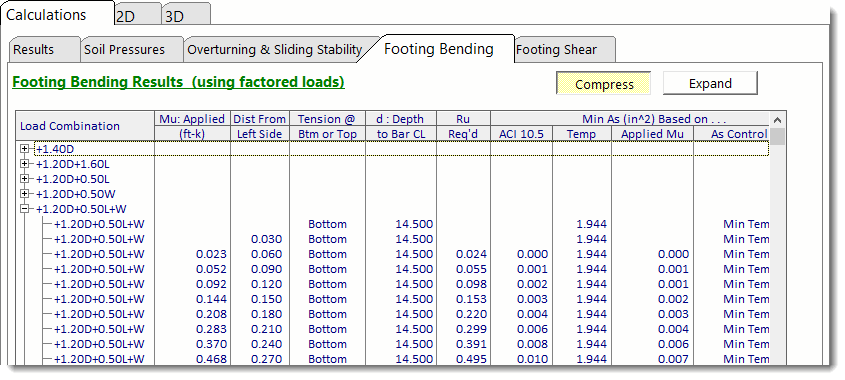Click the Mu: Applied column header

[x=192, y=126]
